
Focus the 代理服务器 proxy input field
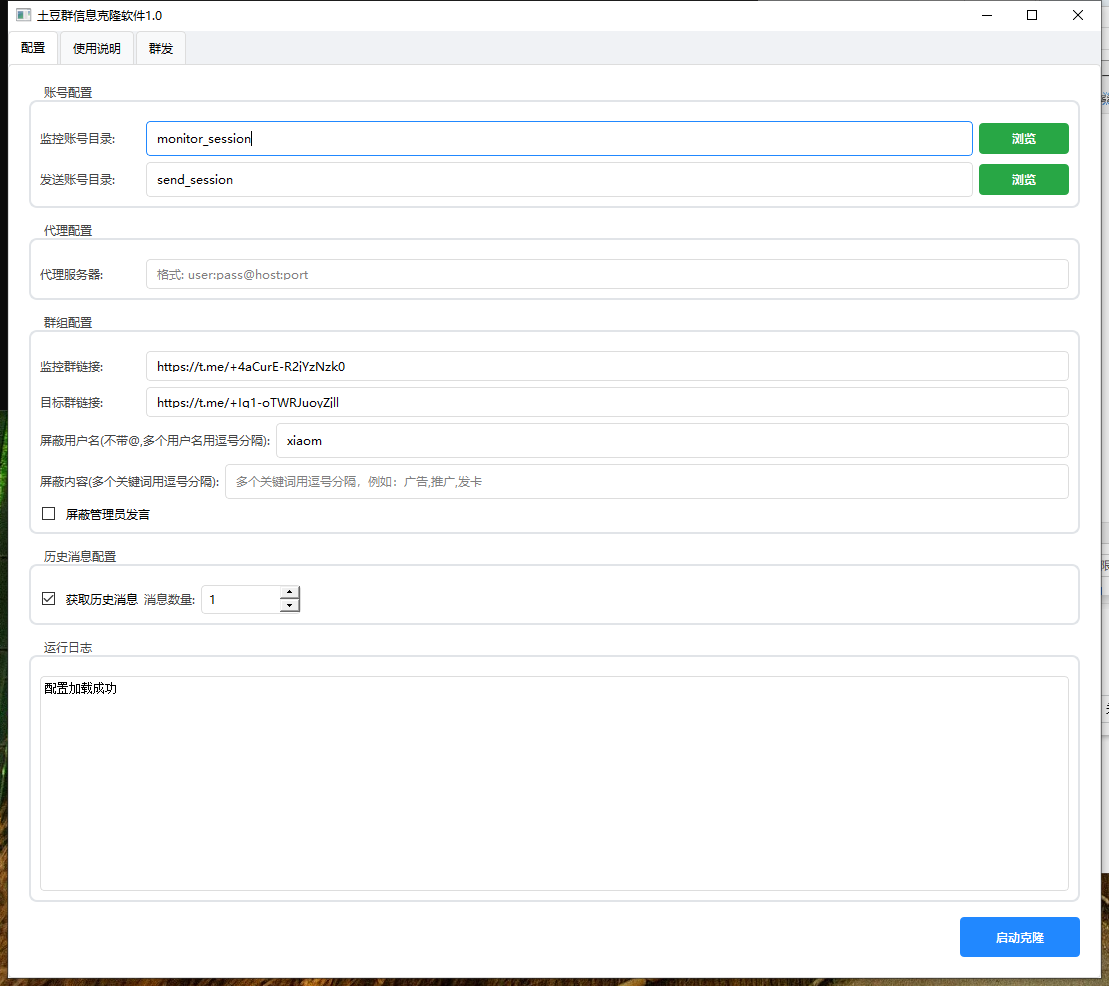tap(606, 274)
